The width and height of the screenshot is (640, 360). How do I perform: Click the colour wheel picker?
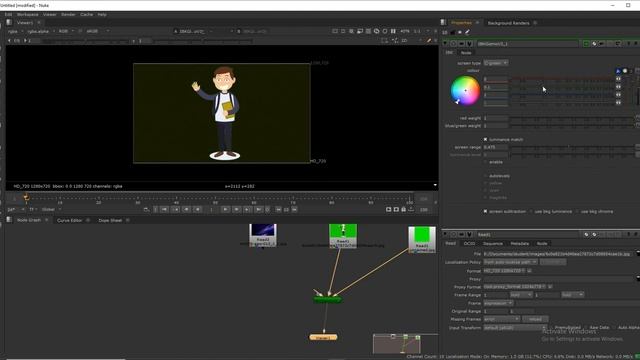click(x=465, y=91)
